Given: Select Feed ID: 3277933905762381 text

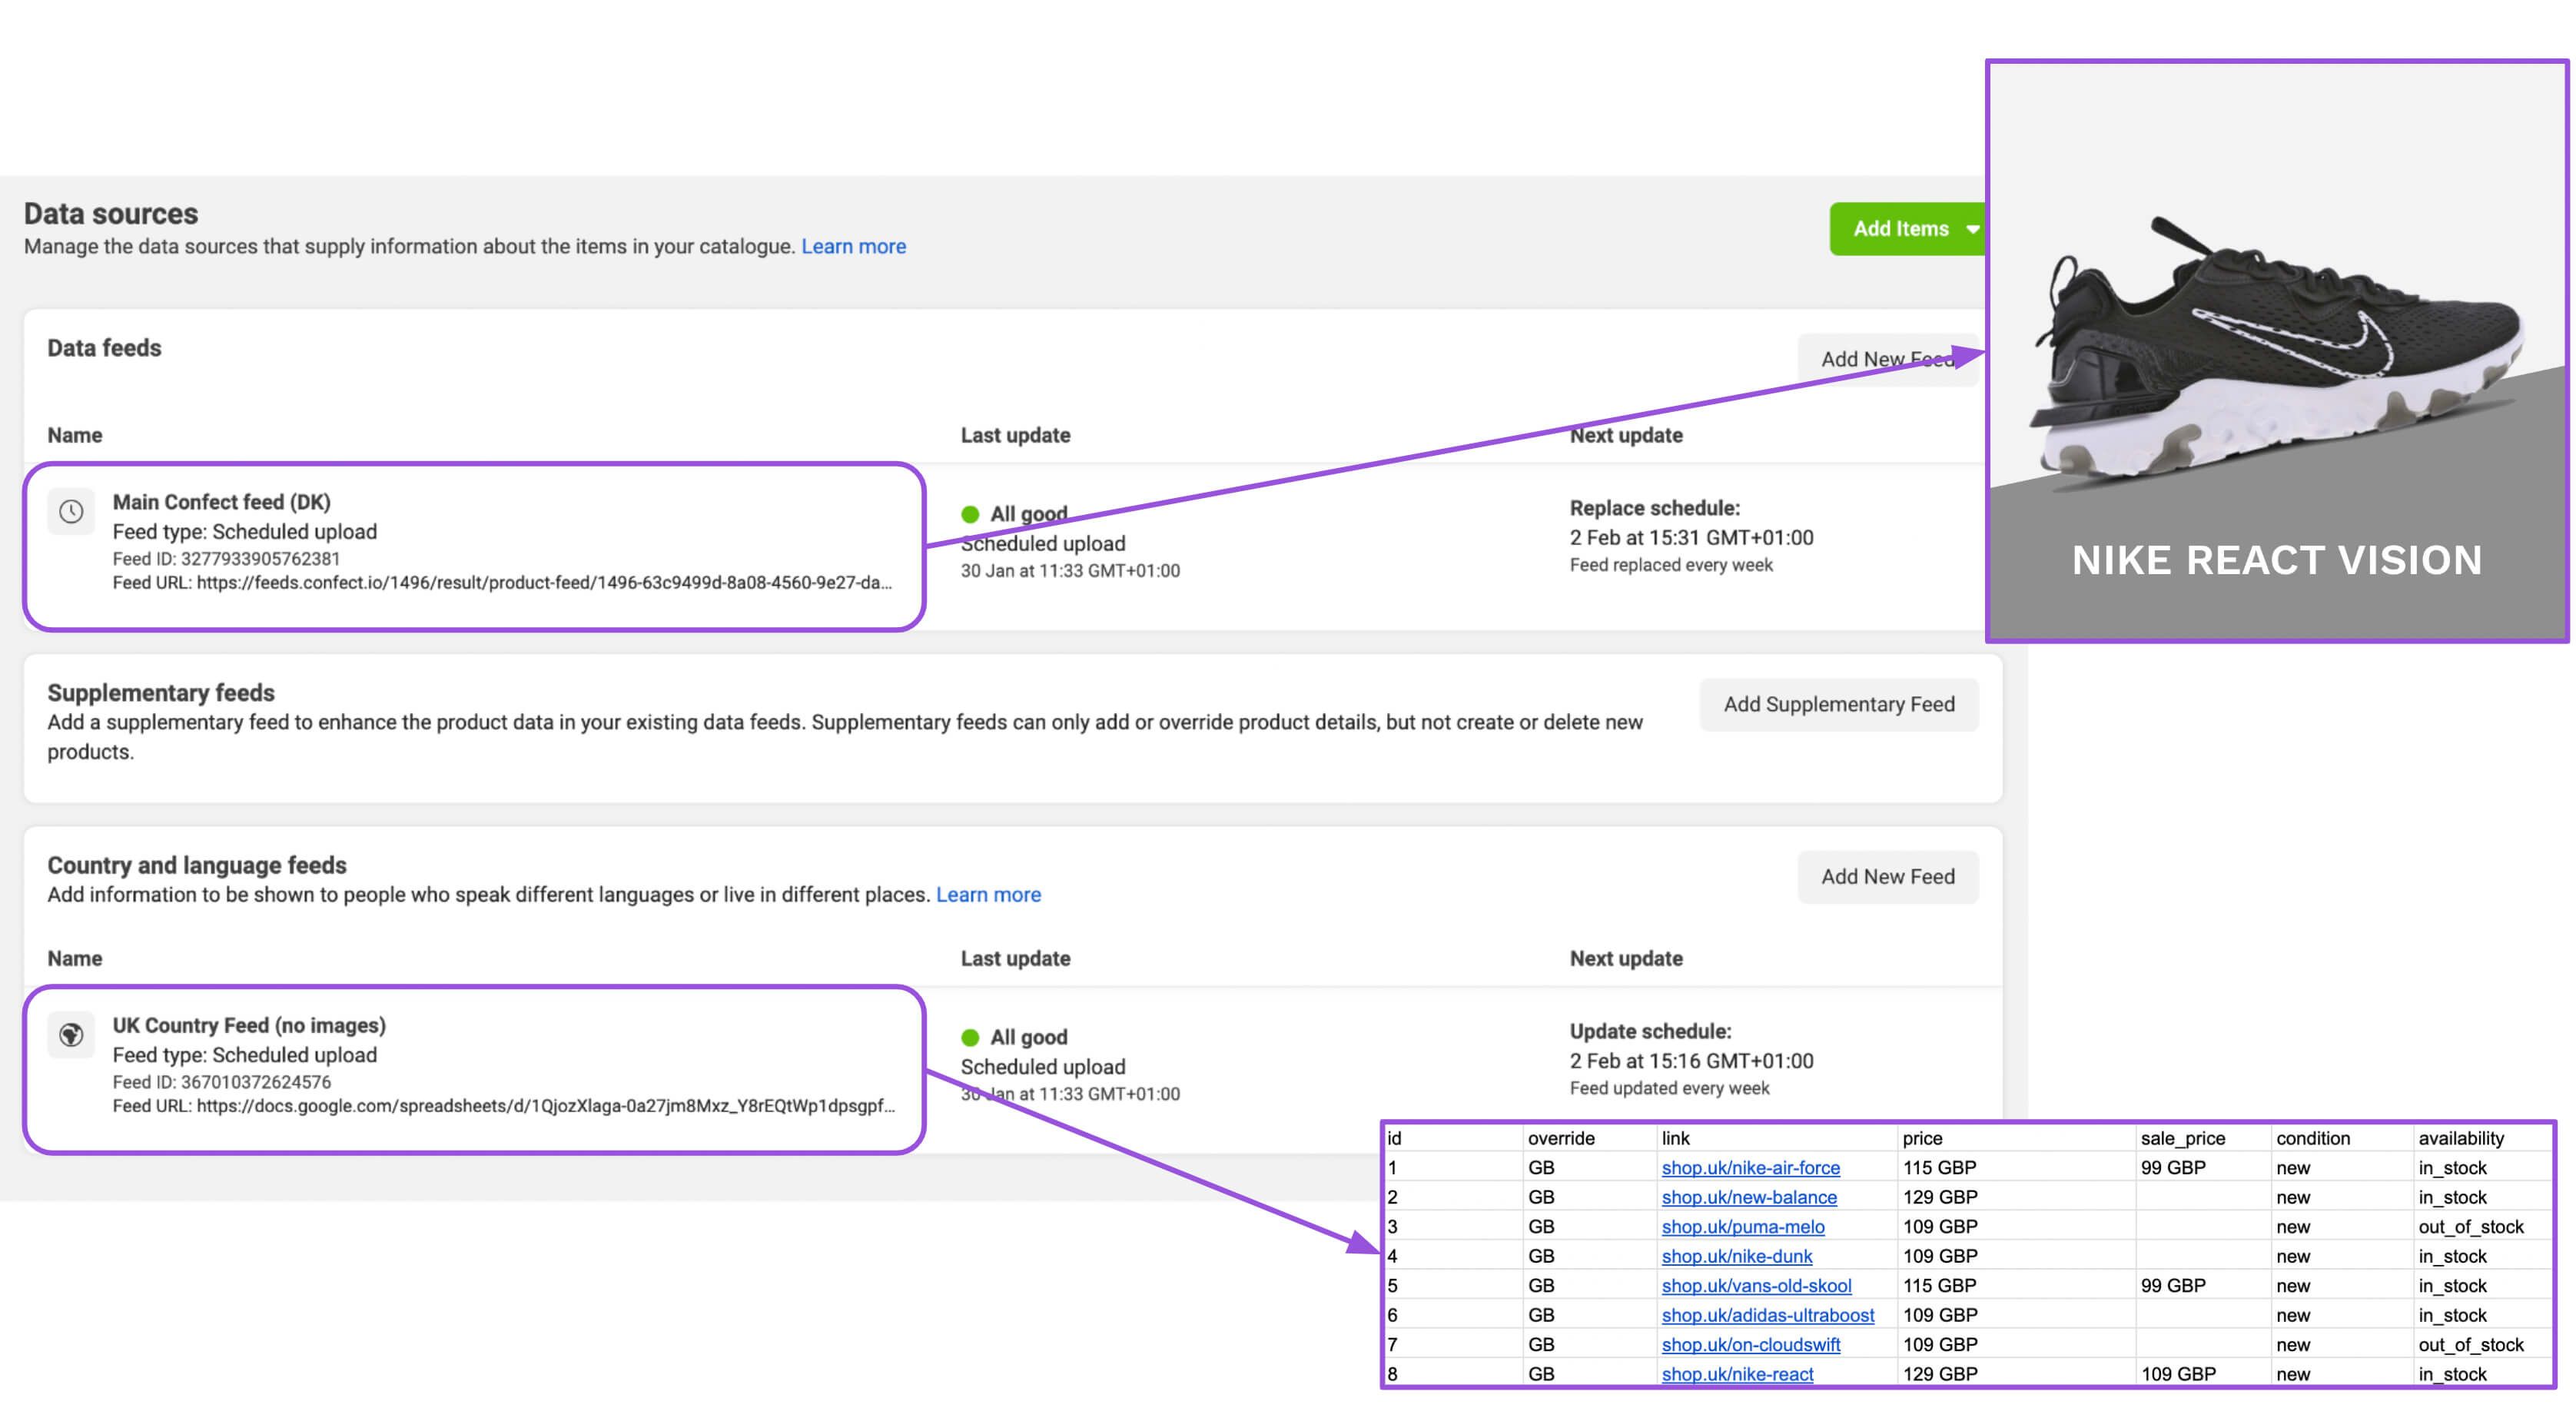Looking at the screenshot, I should click(226, 559).
